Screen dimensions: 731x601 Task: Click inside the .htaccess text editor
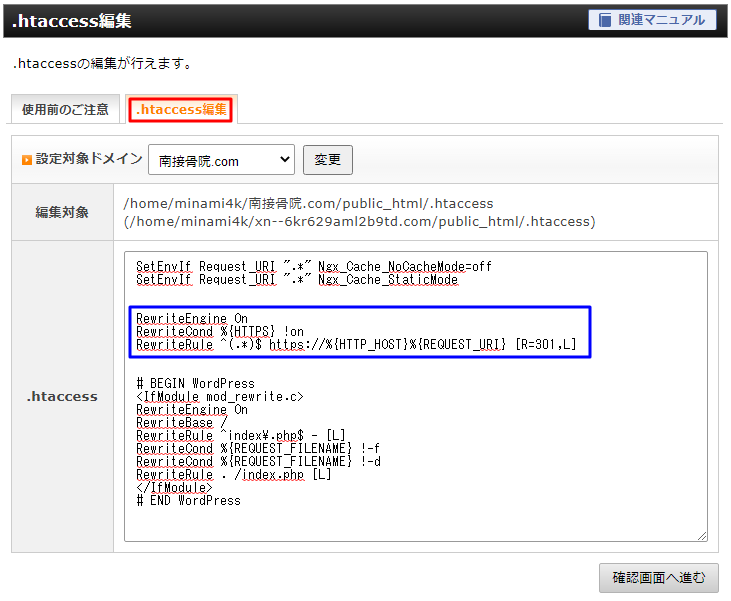click(x=416, y=396)
